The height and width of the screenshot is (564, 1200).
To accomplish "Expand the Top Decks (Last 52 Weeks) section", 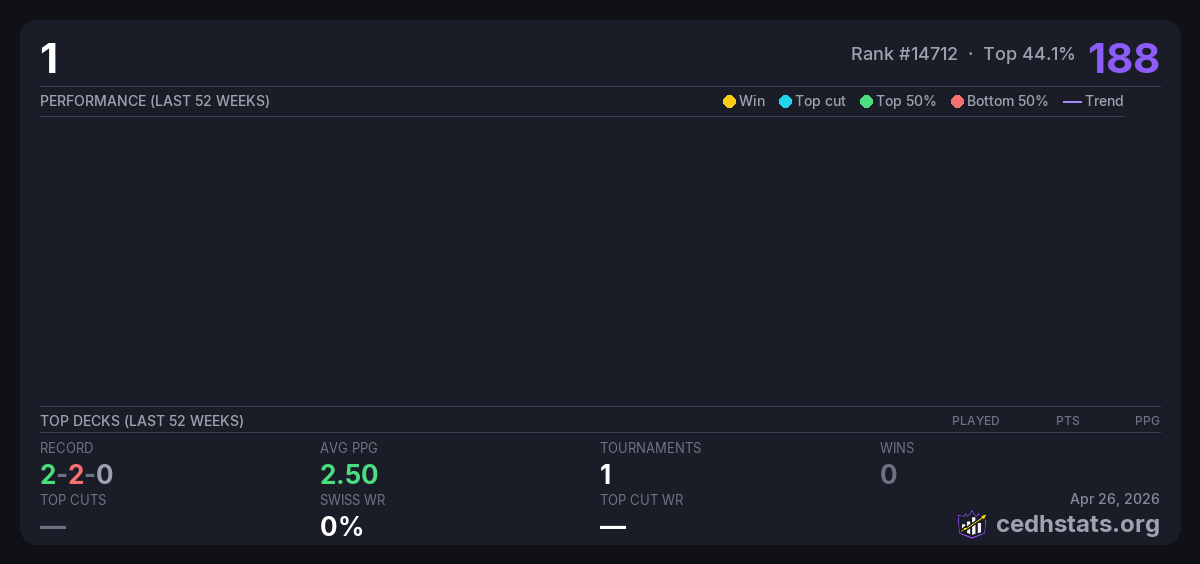I will coord(142,421).
